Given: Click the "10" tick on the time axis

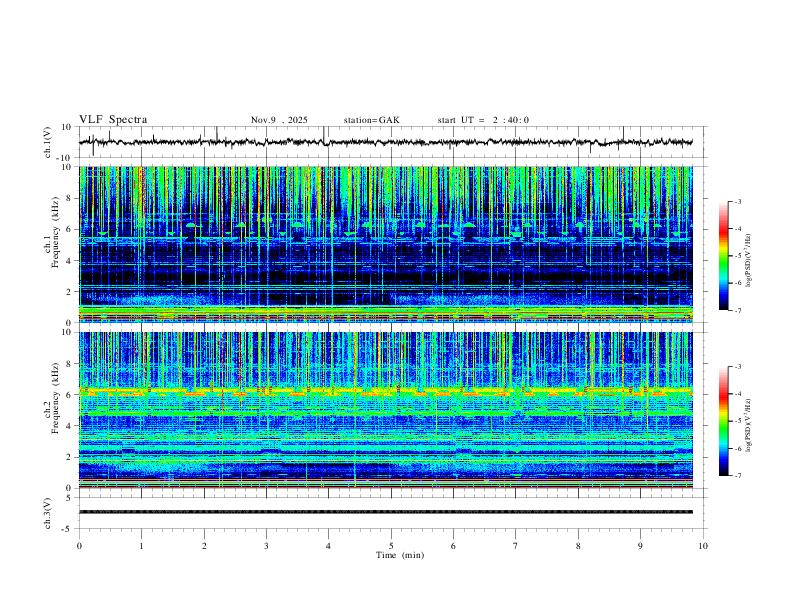Looking at the screenshot, I should (x=703, y=546).
